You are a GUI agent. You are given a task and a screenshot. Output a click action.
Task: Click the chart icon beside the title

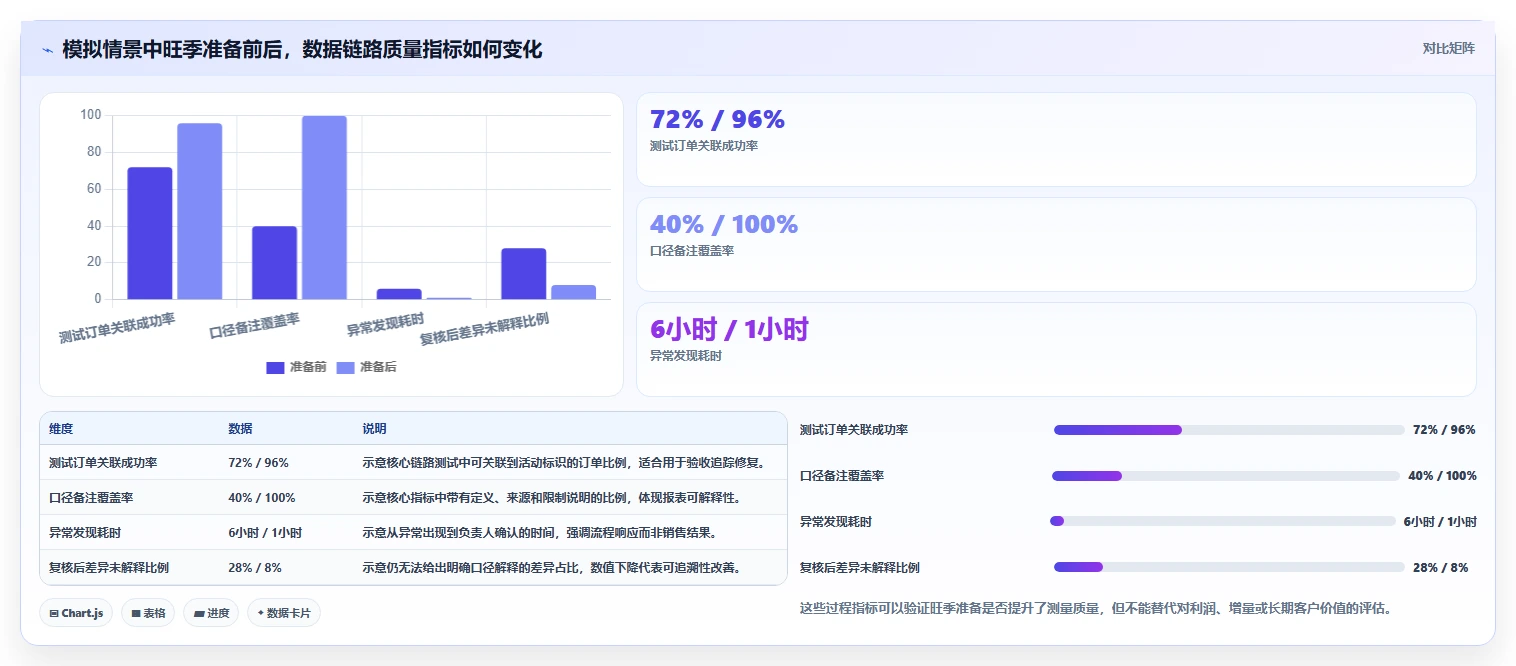pos(47,50)
